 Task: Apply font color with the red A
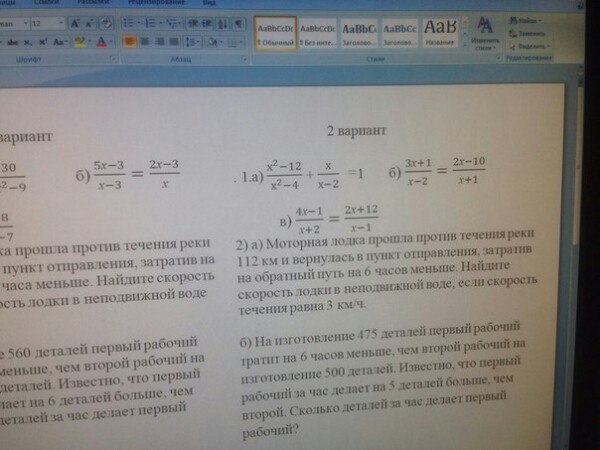101,42
